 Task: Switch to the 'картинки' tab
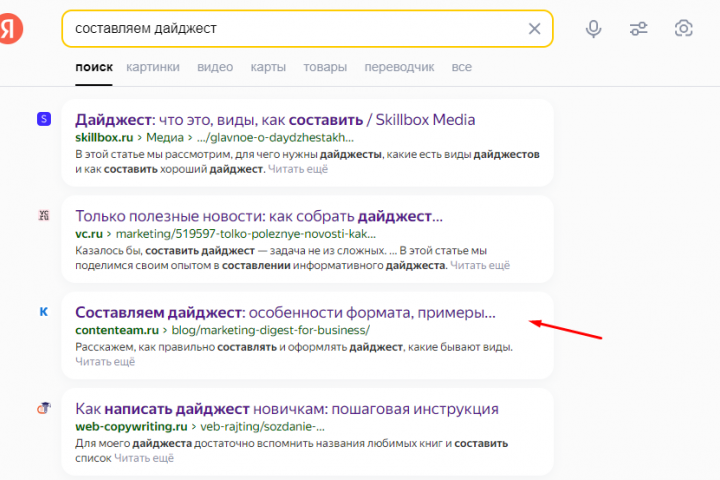pos(153,67)
